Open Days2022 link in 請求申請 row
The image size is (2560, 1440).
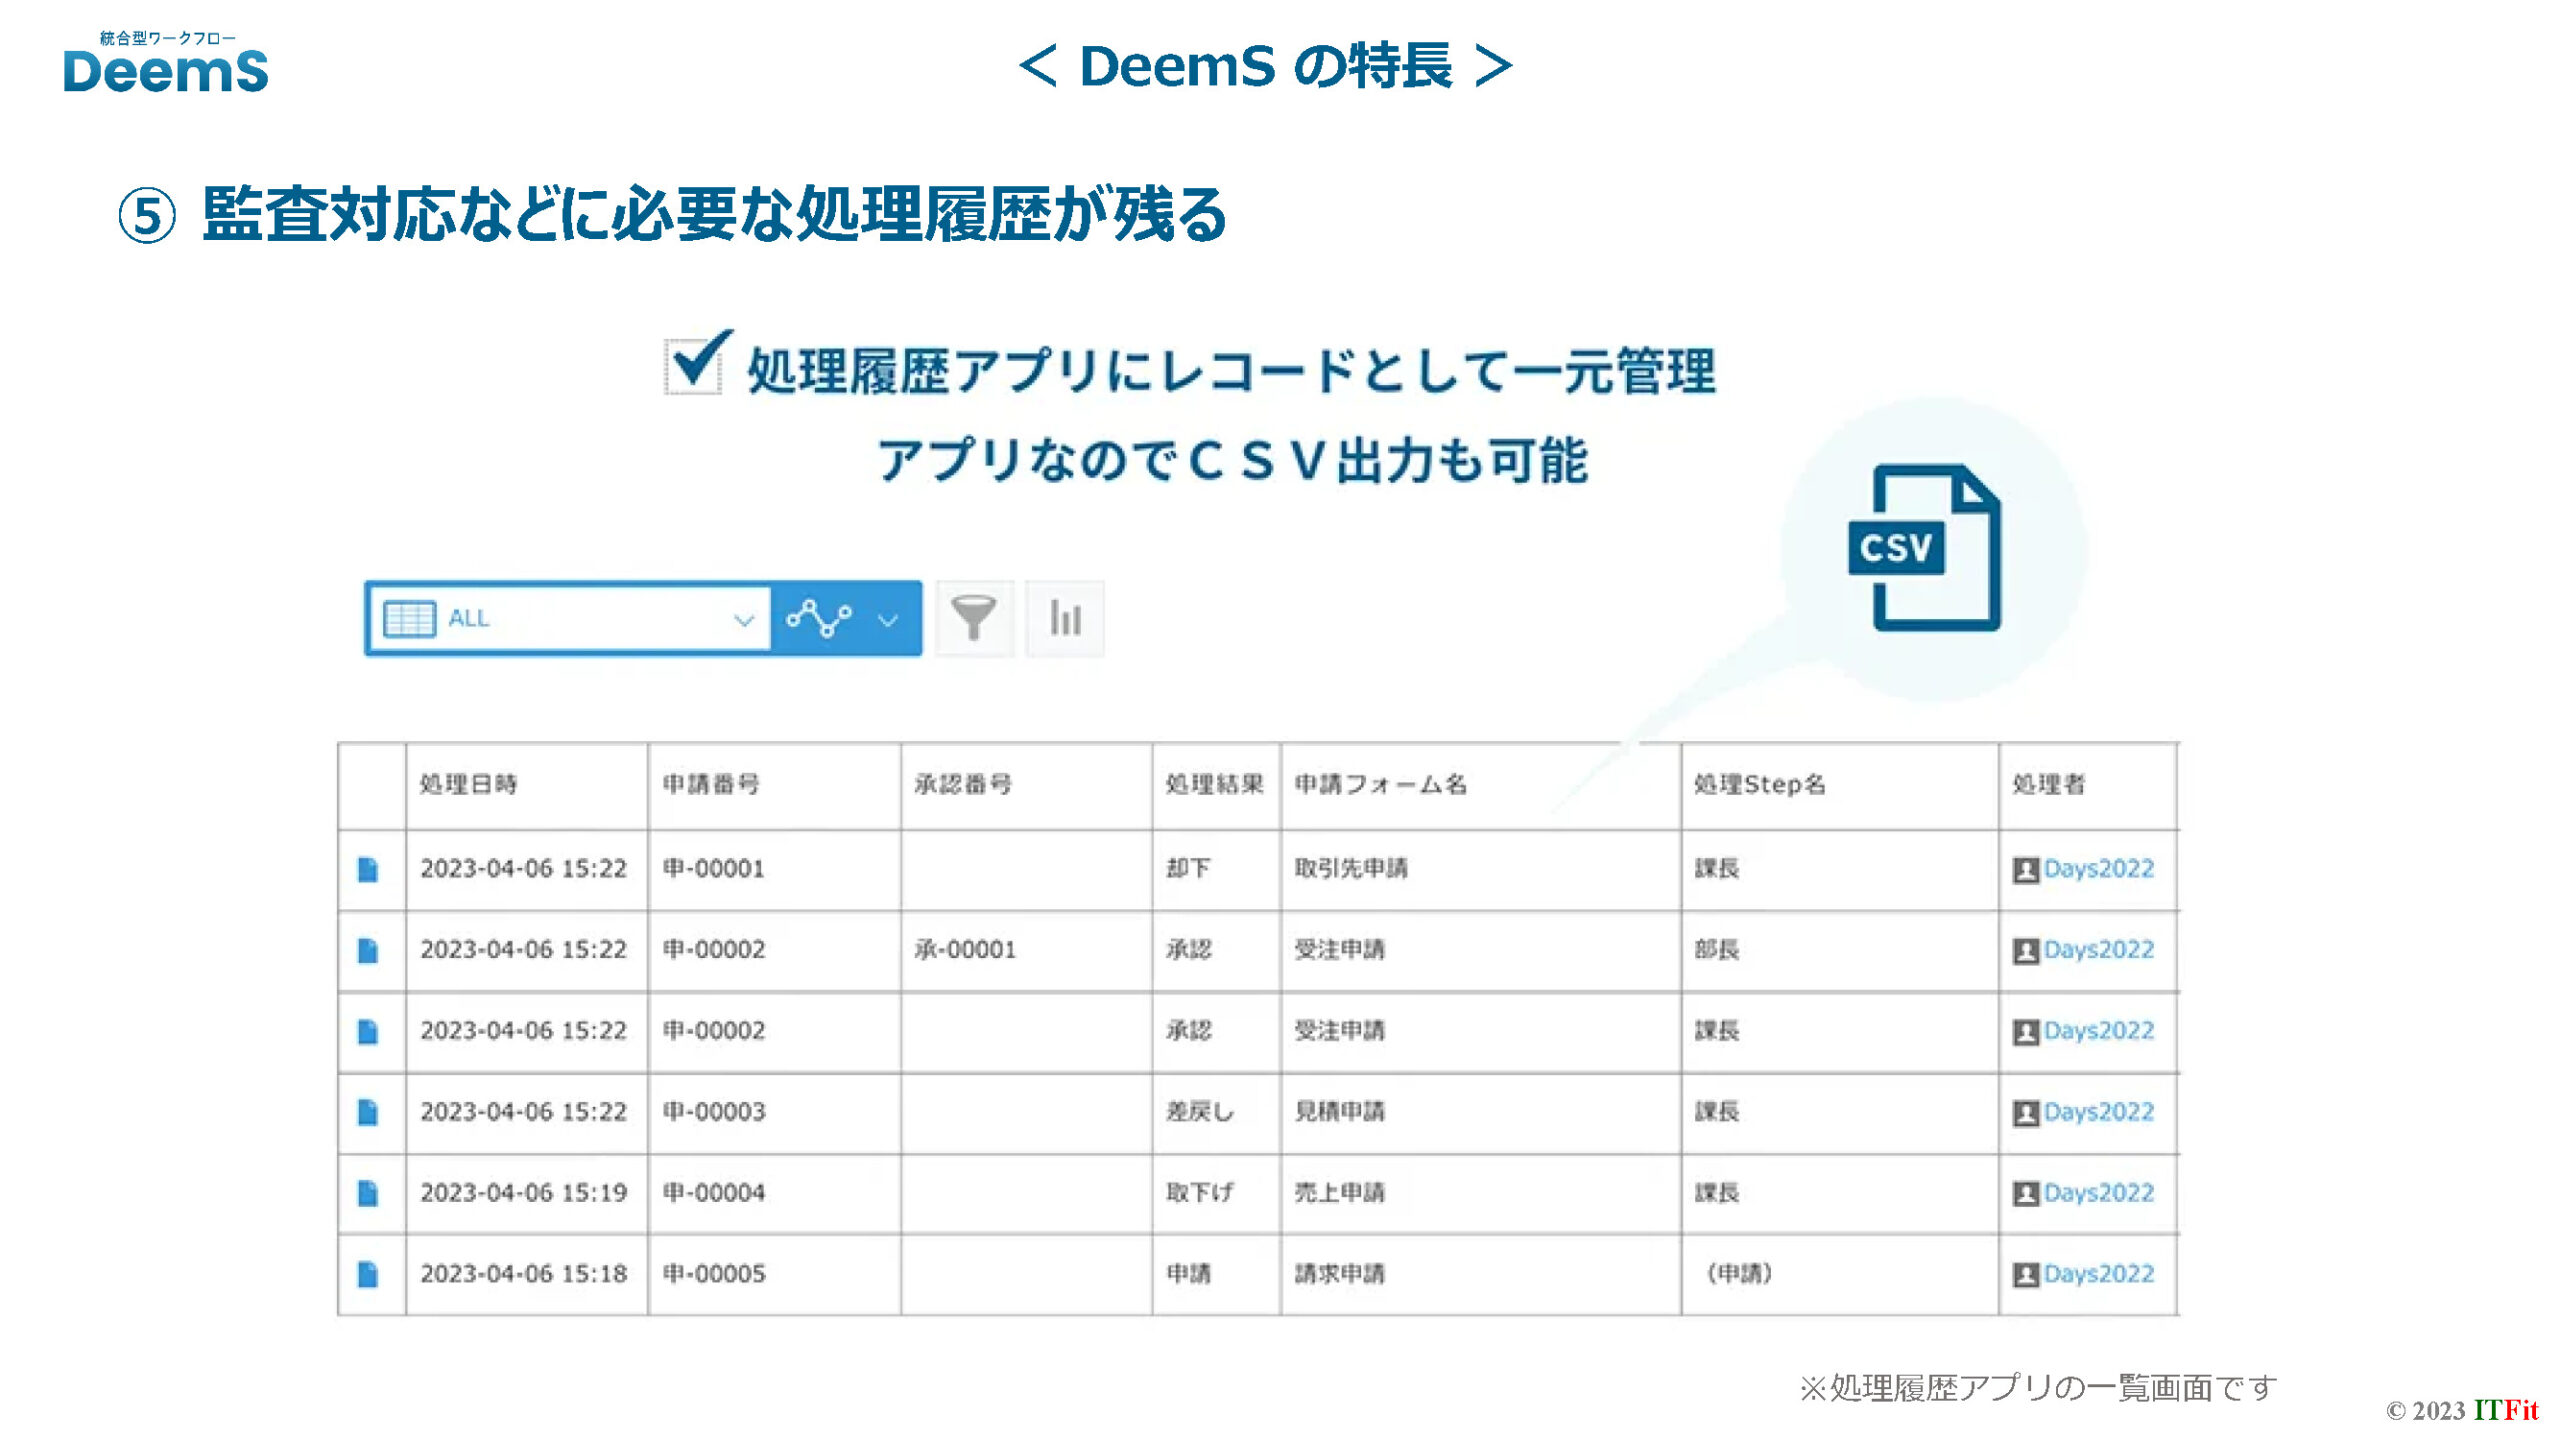pyautogui.click(x=2098, y=1273)
